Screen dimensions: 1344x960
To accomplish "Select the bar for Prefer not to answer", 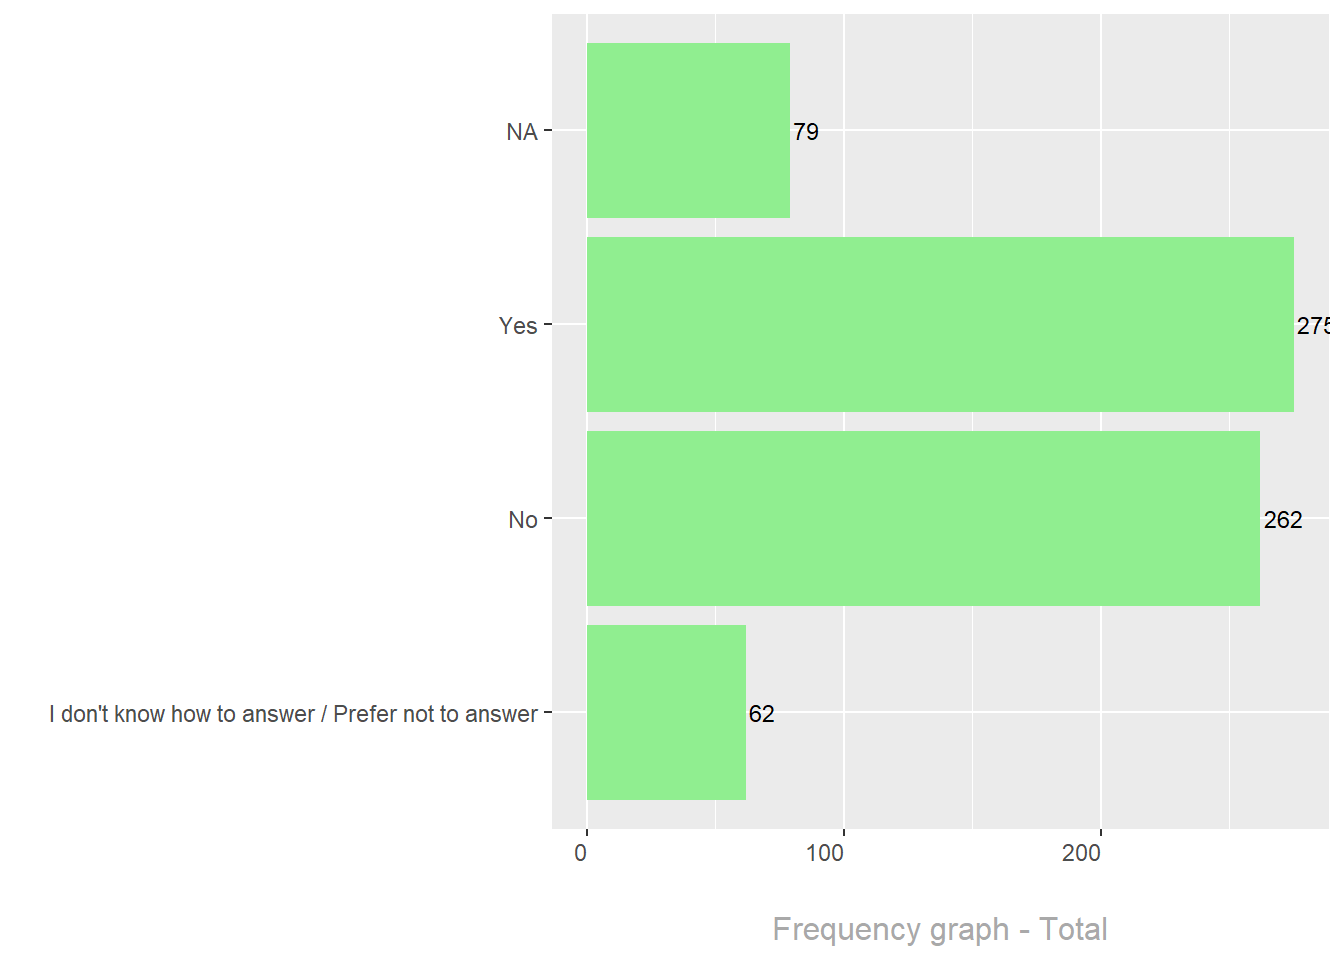I will [x=666, y=712].
